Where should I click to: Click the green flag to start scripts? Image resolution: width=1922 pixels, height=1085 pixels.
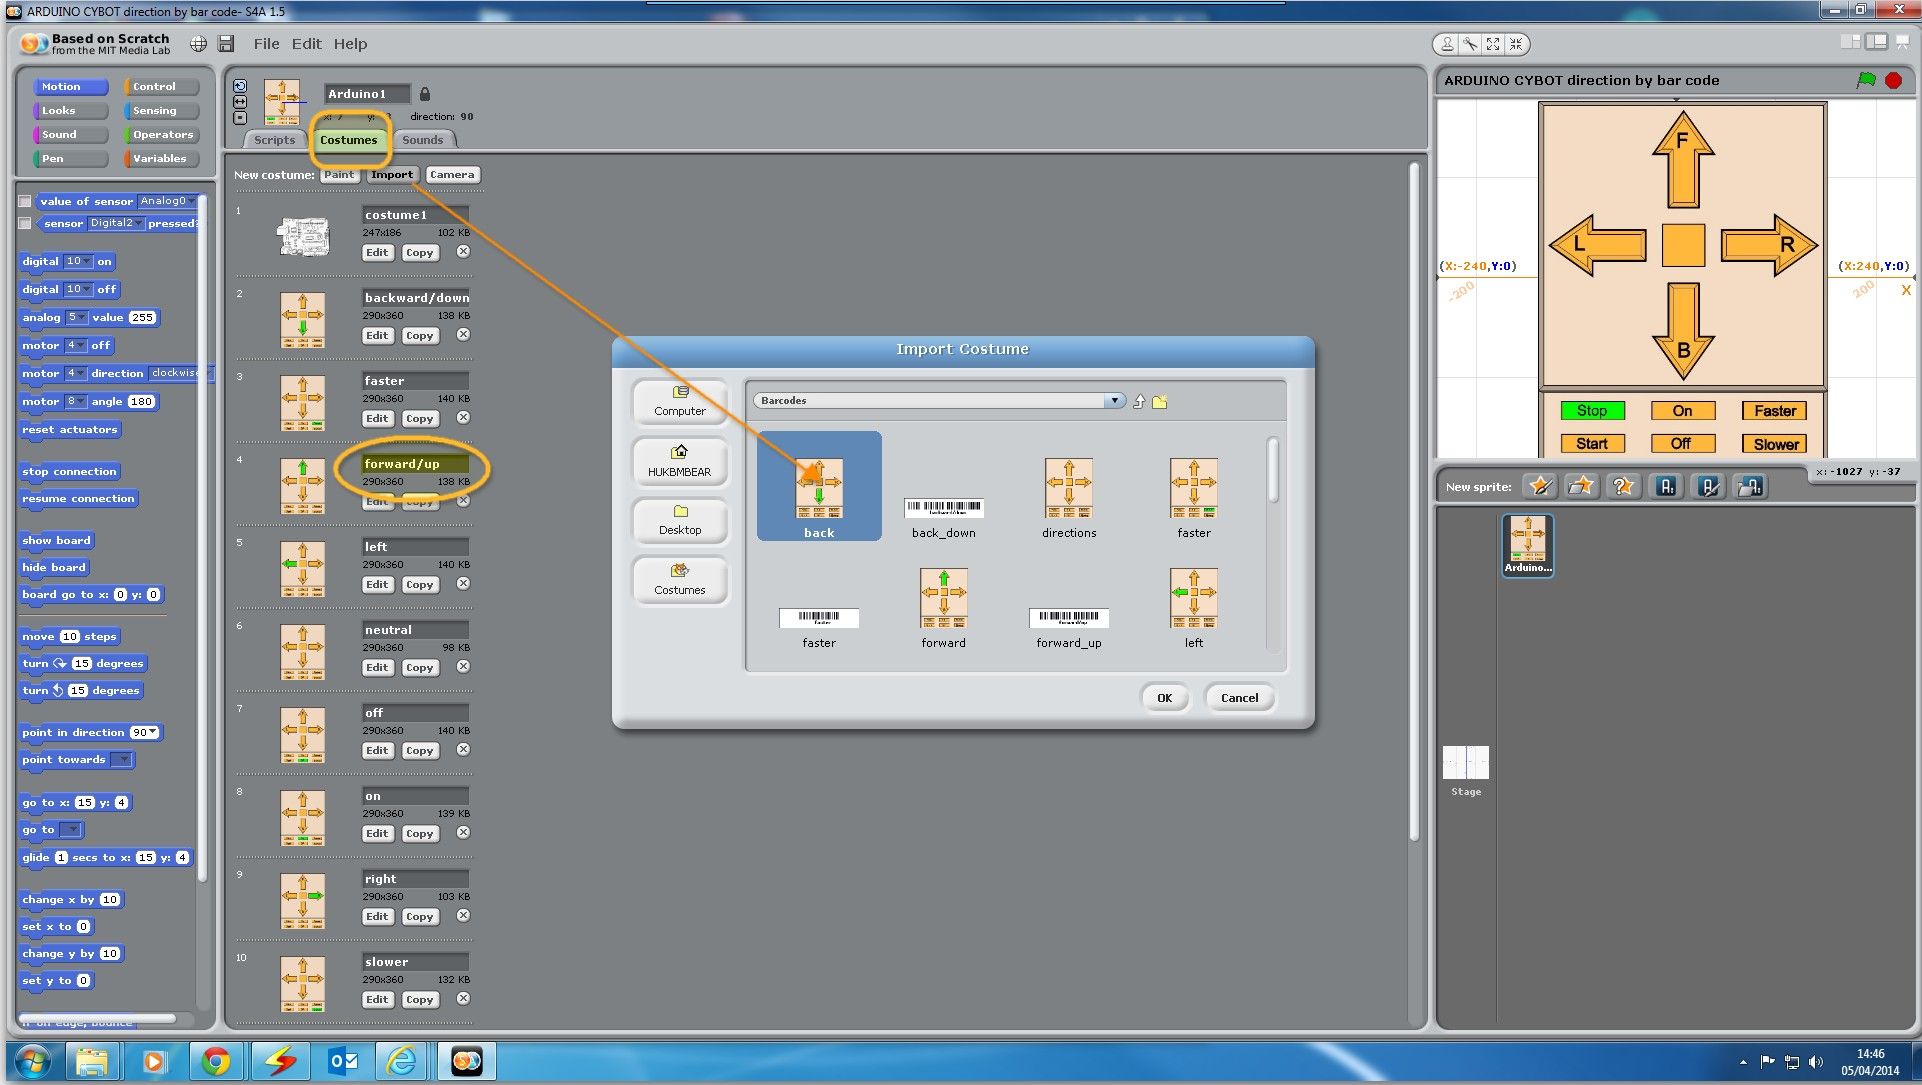tap(1866, 81)
